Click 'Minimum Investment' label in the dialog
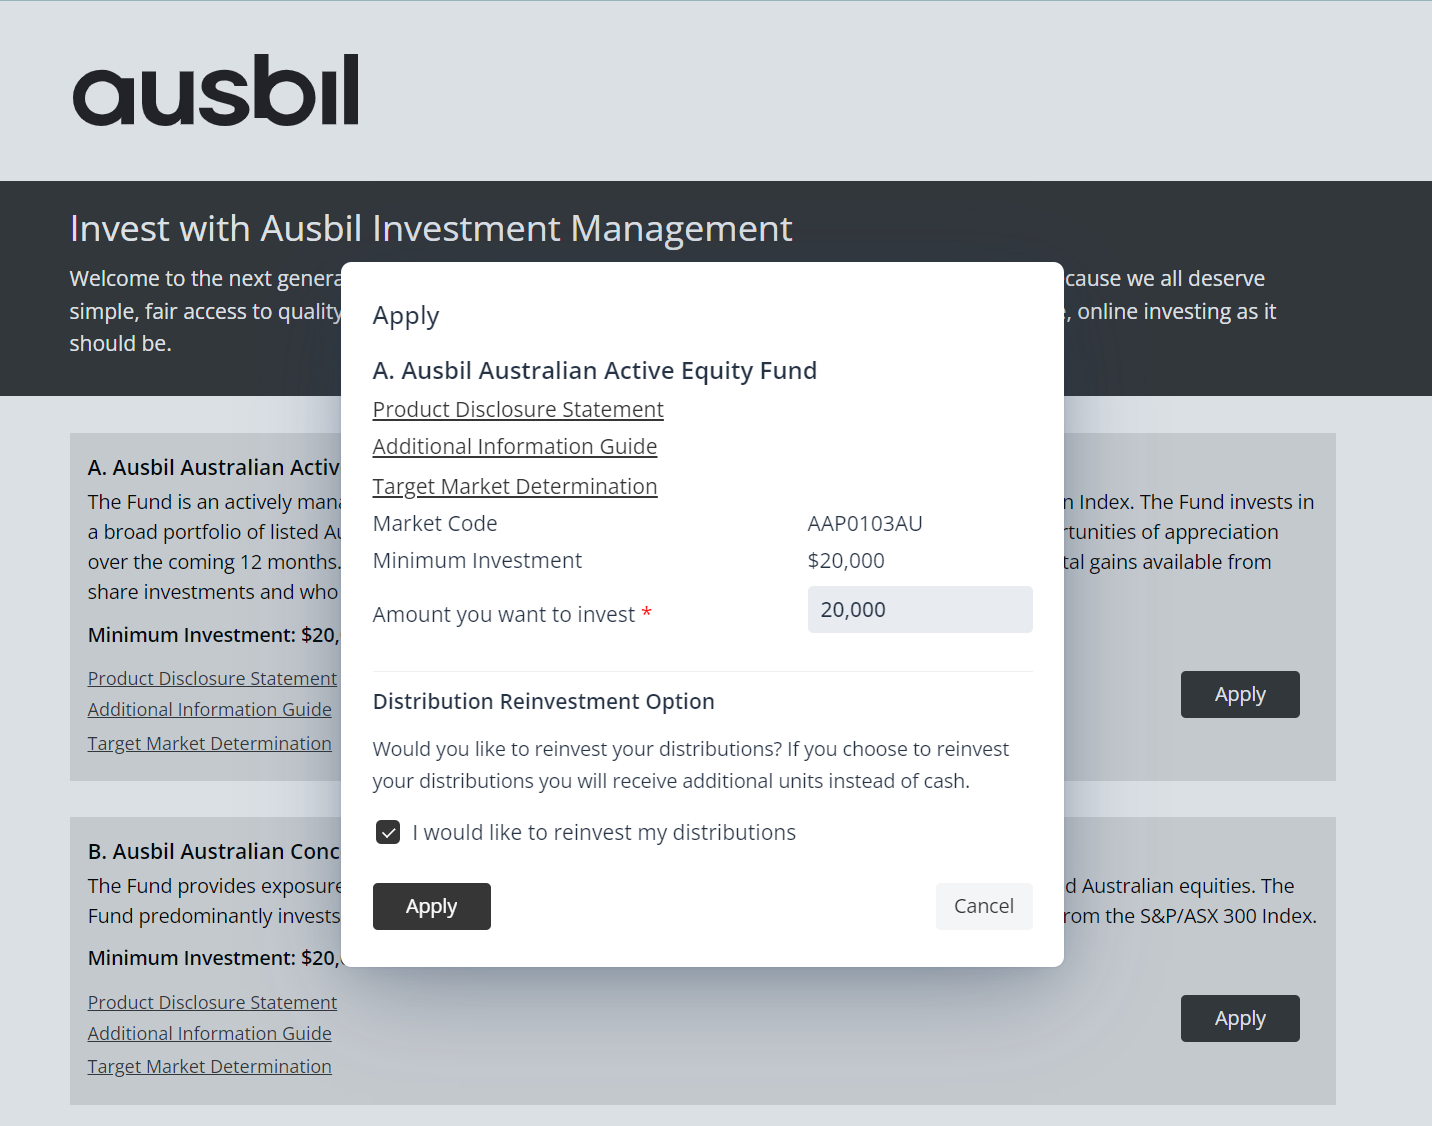 point(477,560)
